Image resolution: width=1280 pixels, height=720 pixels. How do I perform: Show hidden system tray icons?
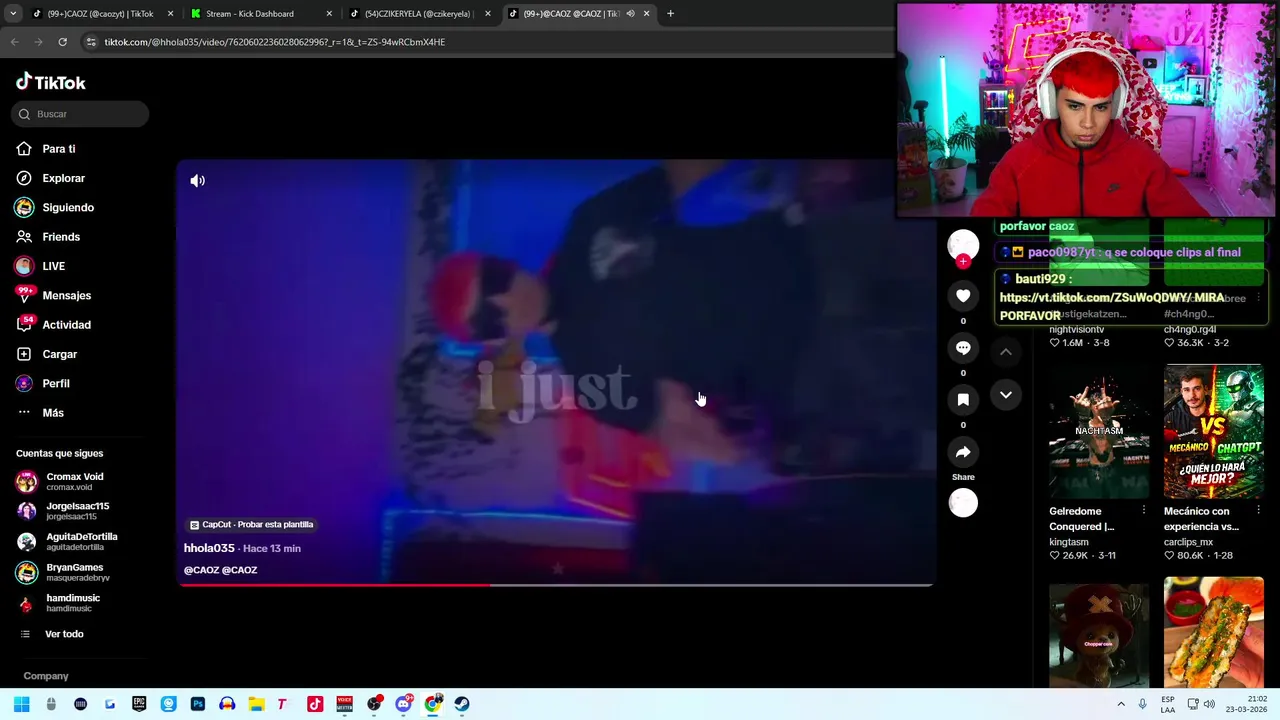[1121, 704]
